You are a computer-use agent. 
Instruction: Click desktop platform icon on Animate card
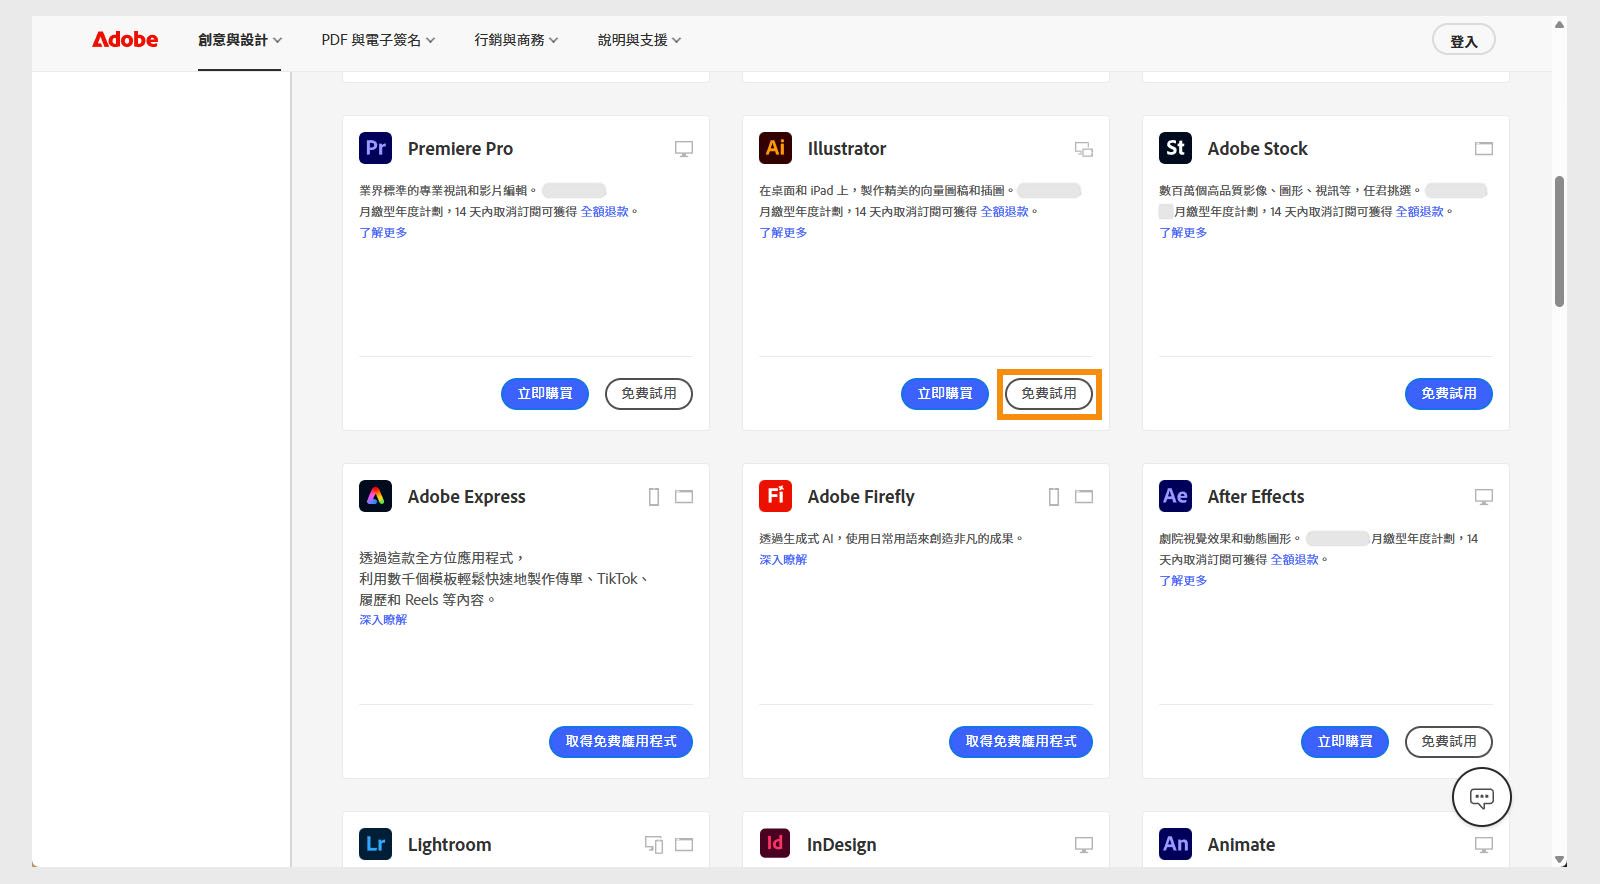tap(1484, 845)
